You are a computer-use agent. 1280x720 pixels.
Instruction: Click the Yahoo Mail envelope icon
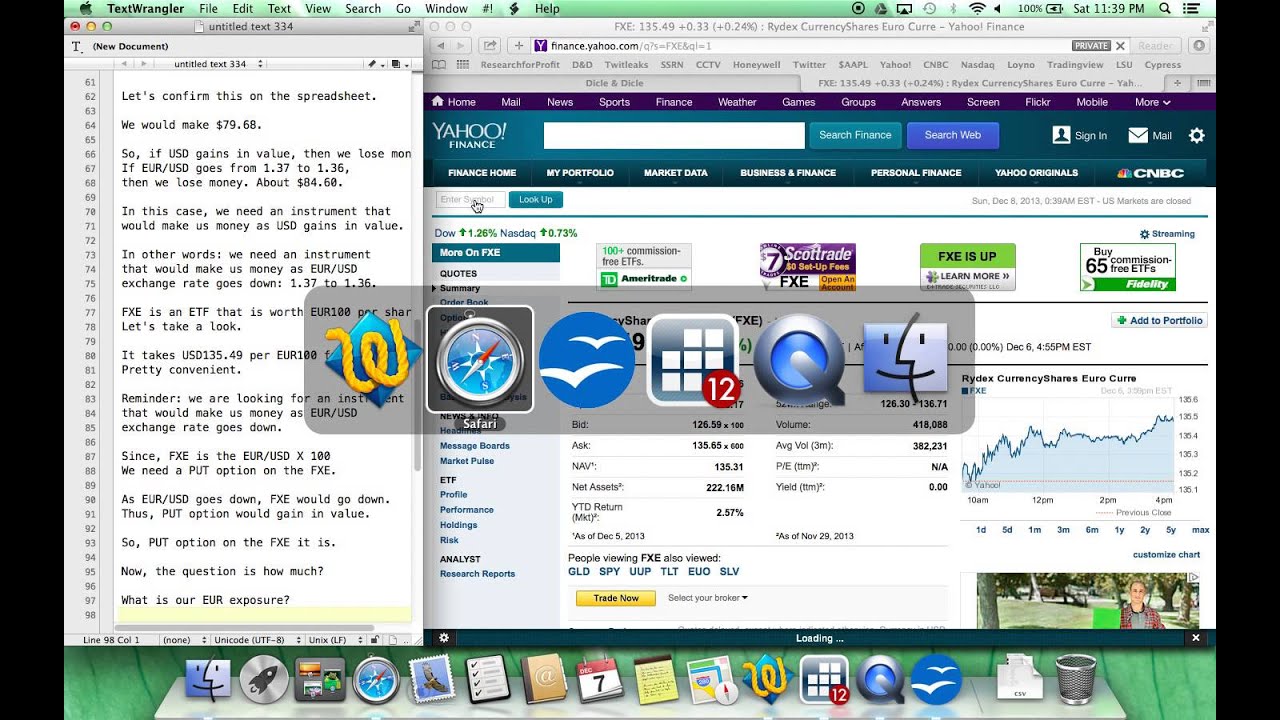[x=1138, y=135]
